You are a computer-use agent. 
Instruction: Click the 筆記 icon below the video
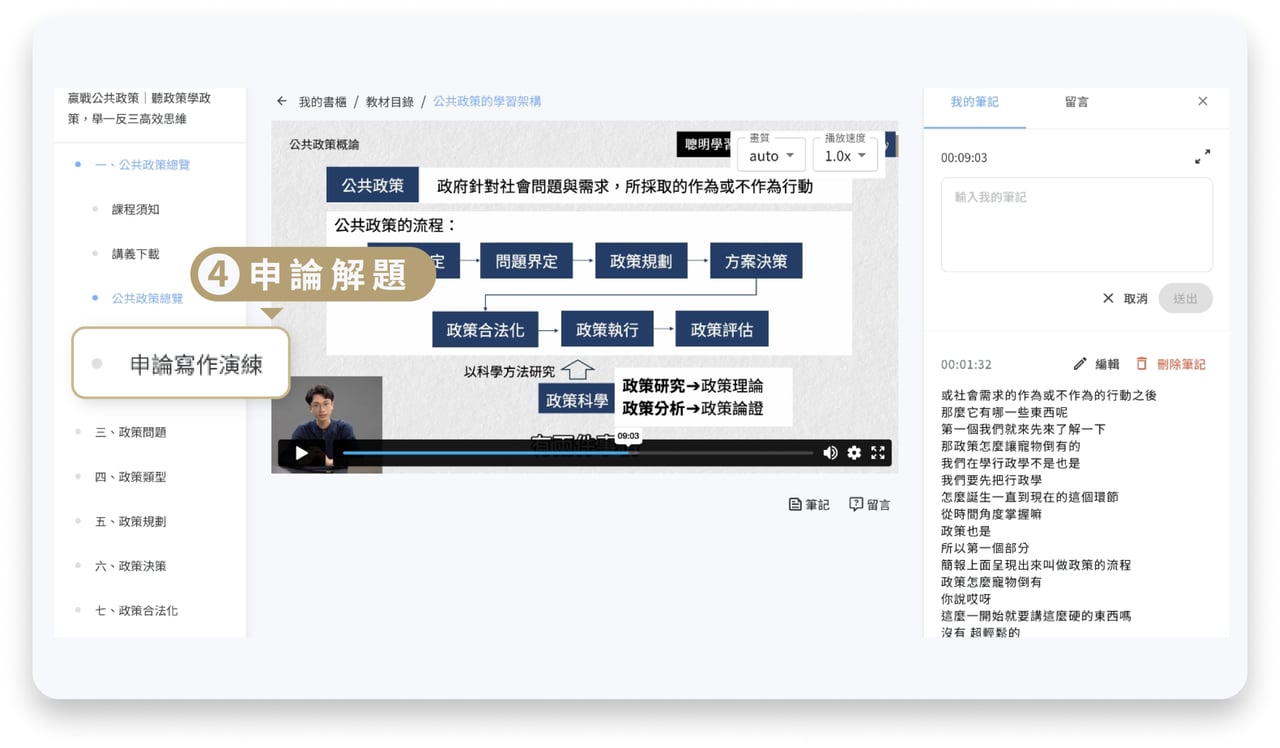(x=809, y=505)
